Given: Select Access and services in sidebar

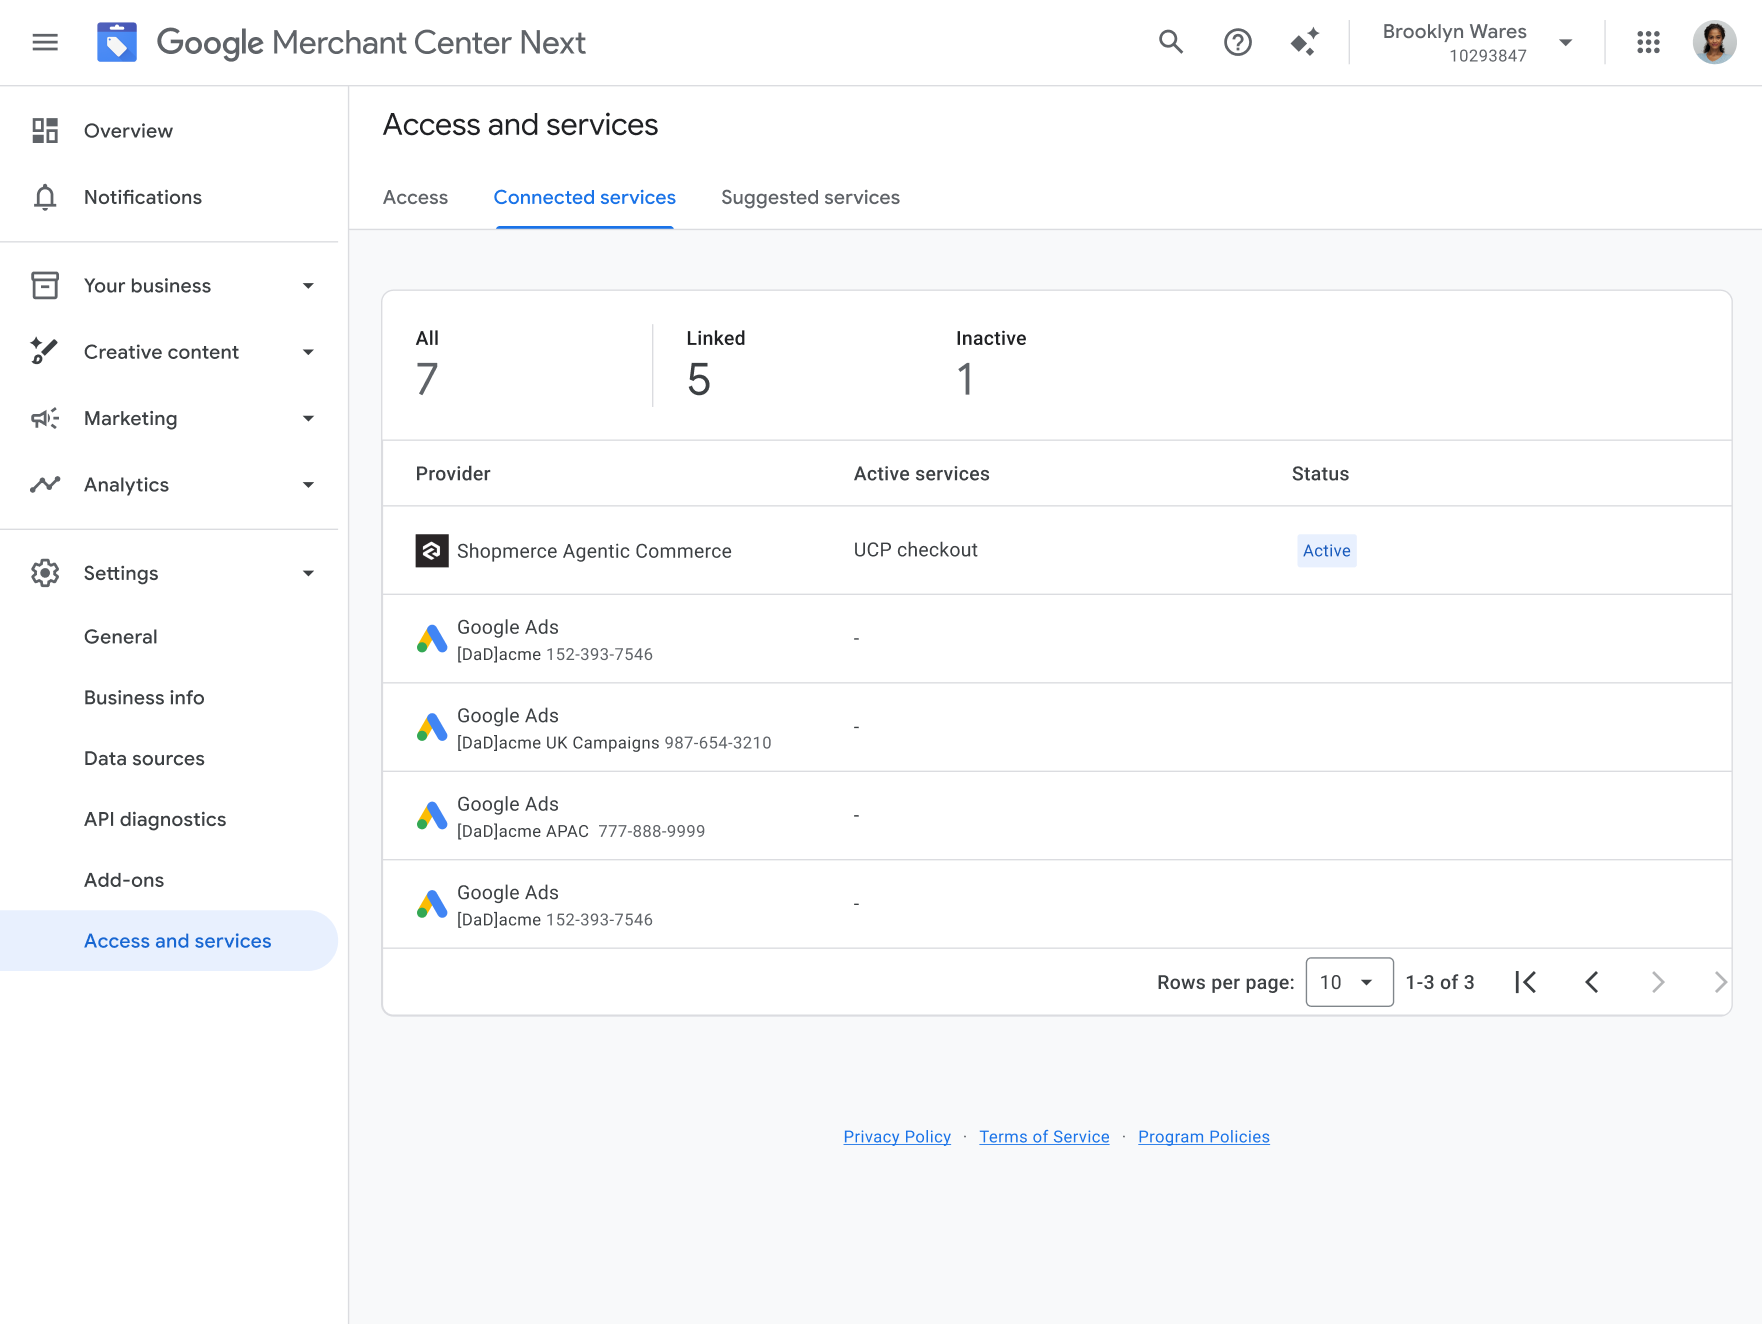Looking at the screenshot, I should pyautogui.click(x=169, y=941).
